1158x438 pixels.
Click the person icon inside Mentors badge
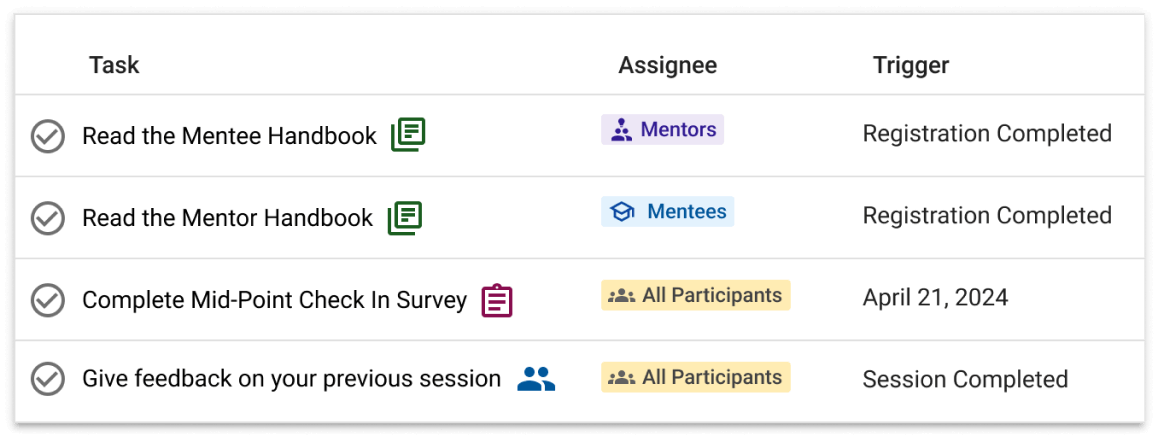tap(622, 131)
